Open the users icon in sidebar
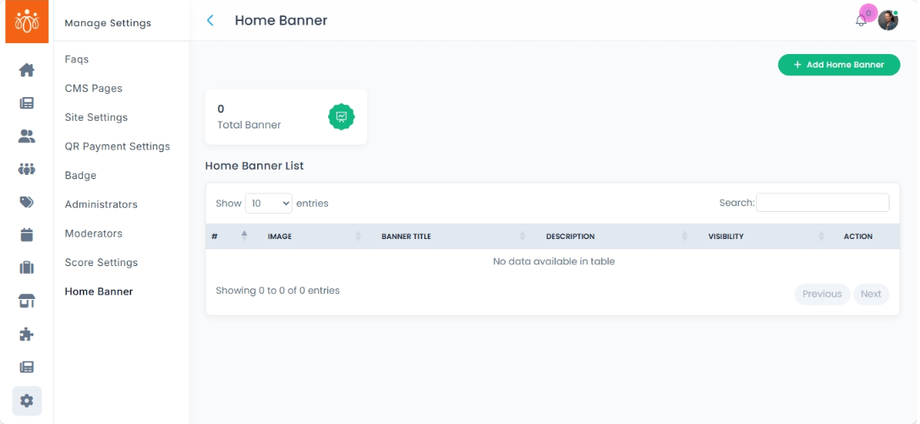Viewport: 920px width, 424px height. tap(27, 136)
